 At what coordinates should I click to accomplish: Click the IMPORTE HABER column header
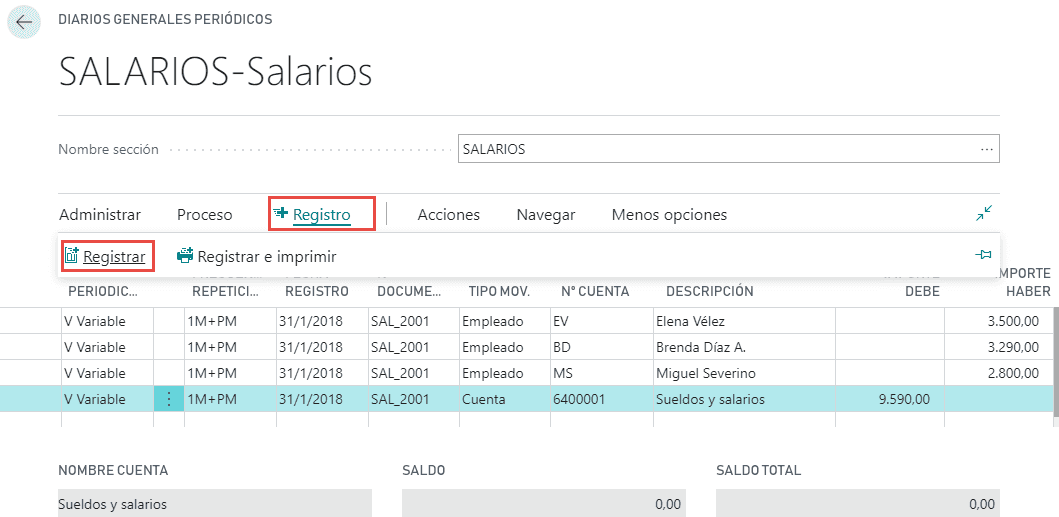(x=1023, y=282)
